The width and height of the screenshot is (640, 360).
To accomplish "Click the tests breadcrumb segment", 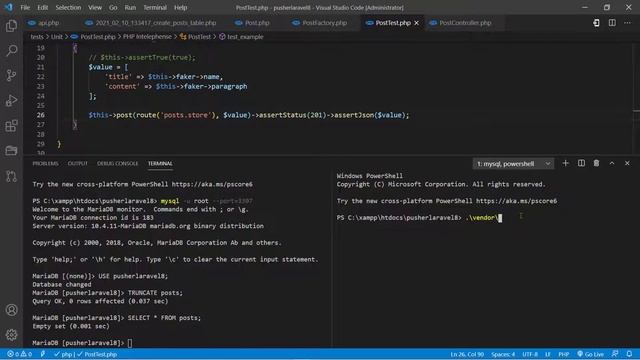I will coord(37,37).
